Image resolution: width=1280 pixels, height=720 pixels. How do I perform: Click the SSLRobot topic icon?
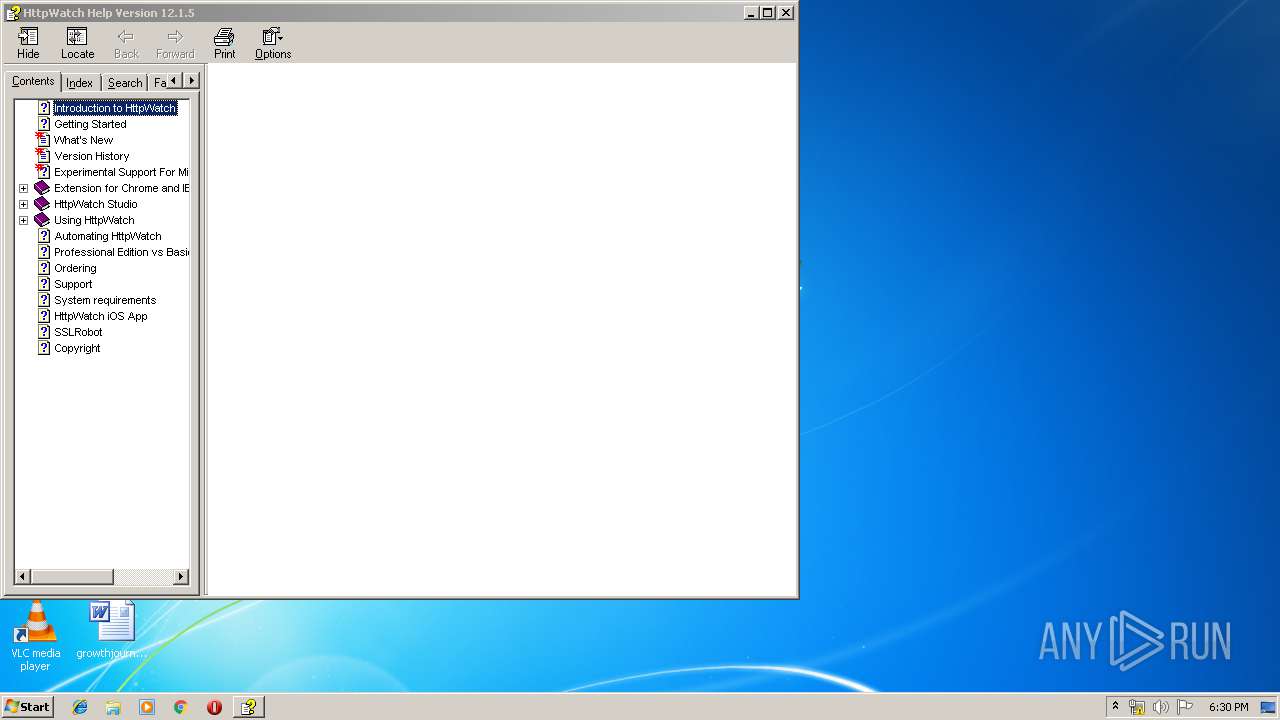coord(44,332)
